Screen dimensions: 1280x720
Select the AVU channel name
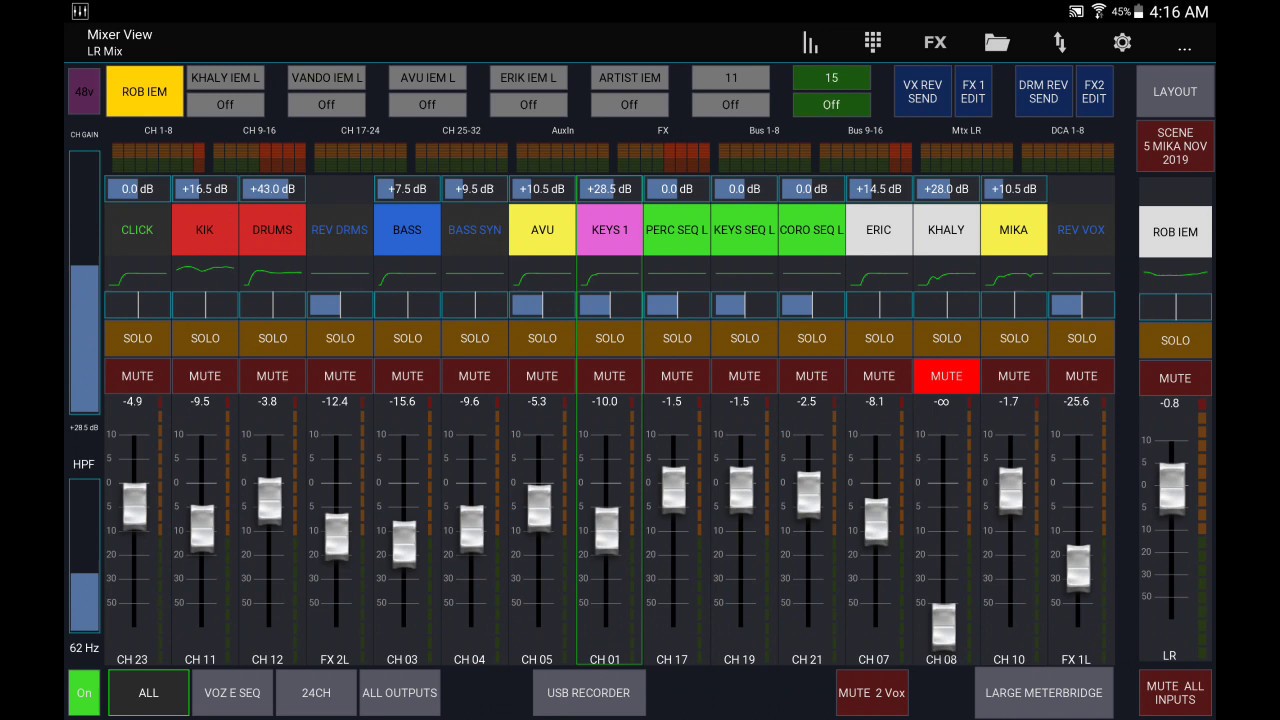(542, 230)
